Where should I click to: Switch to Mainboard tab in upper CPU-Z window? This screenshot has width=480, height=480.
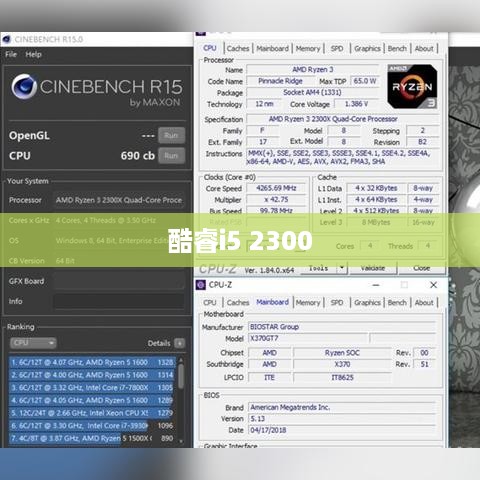(272, 49)
